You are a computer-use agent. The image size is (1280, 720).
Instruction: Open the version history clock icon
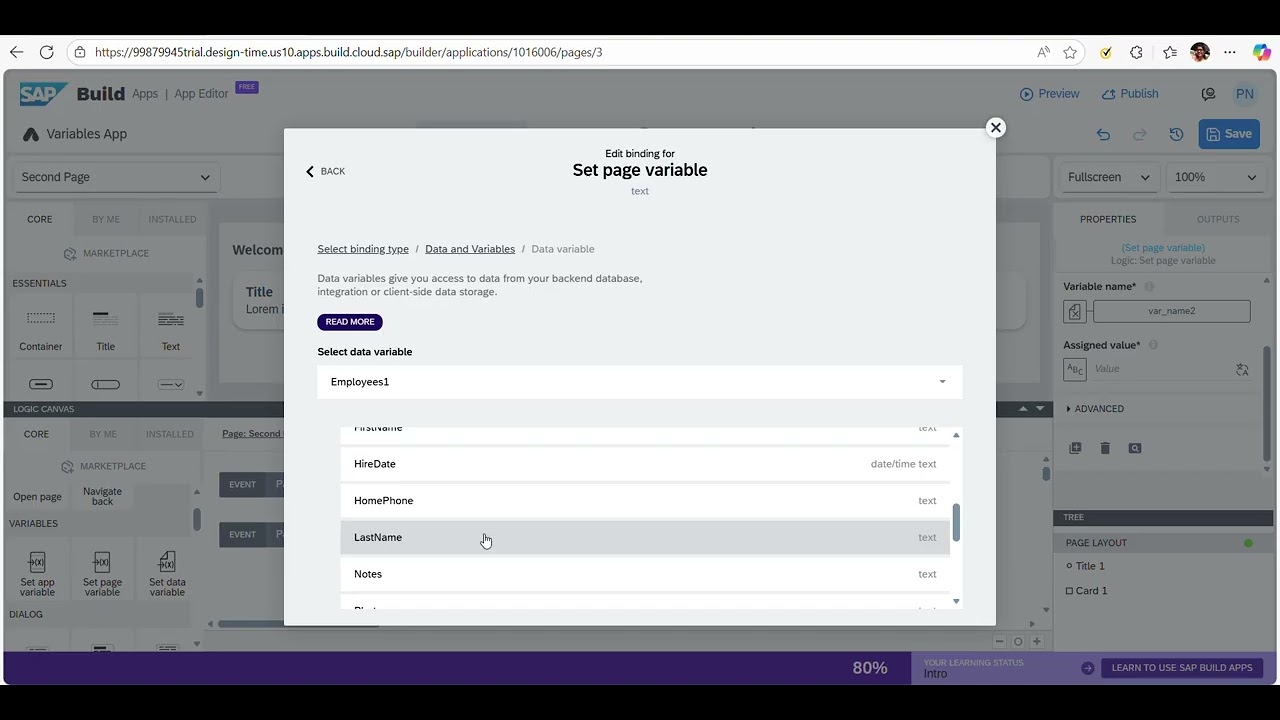point(1176,134)
